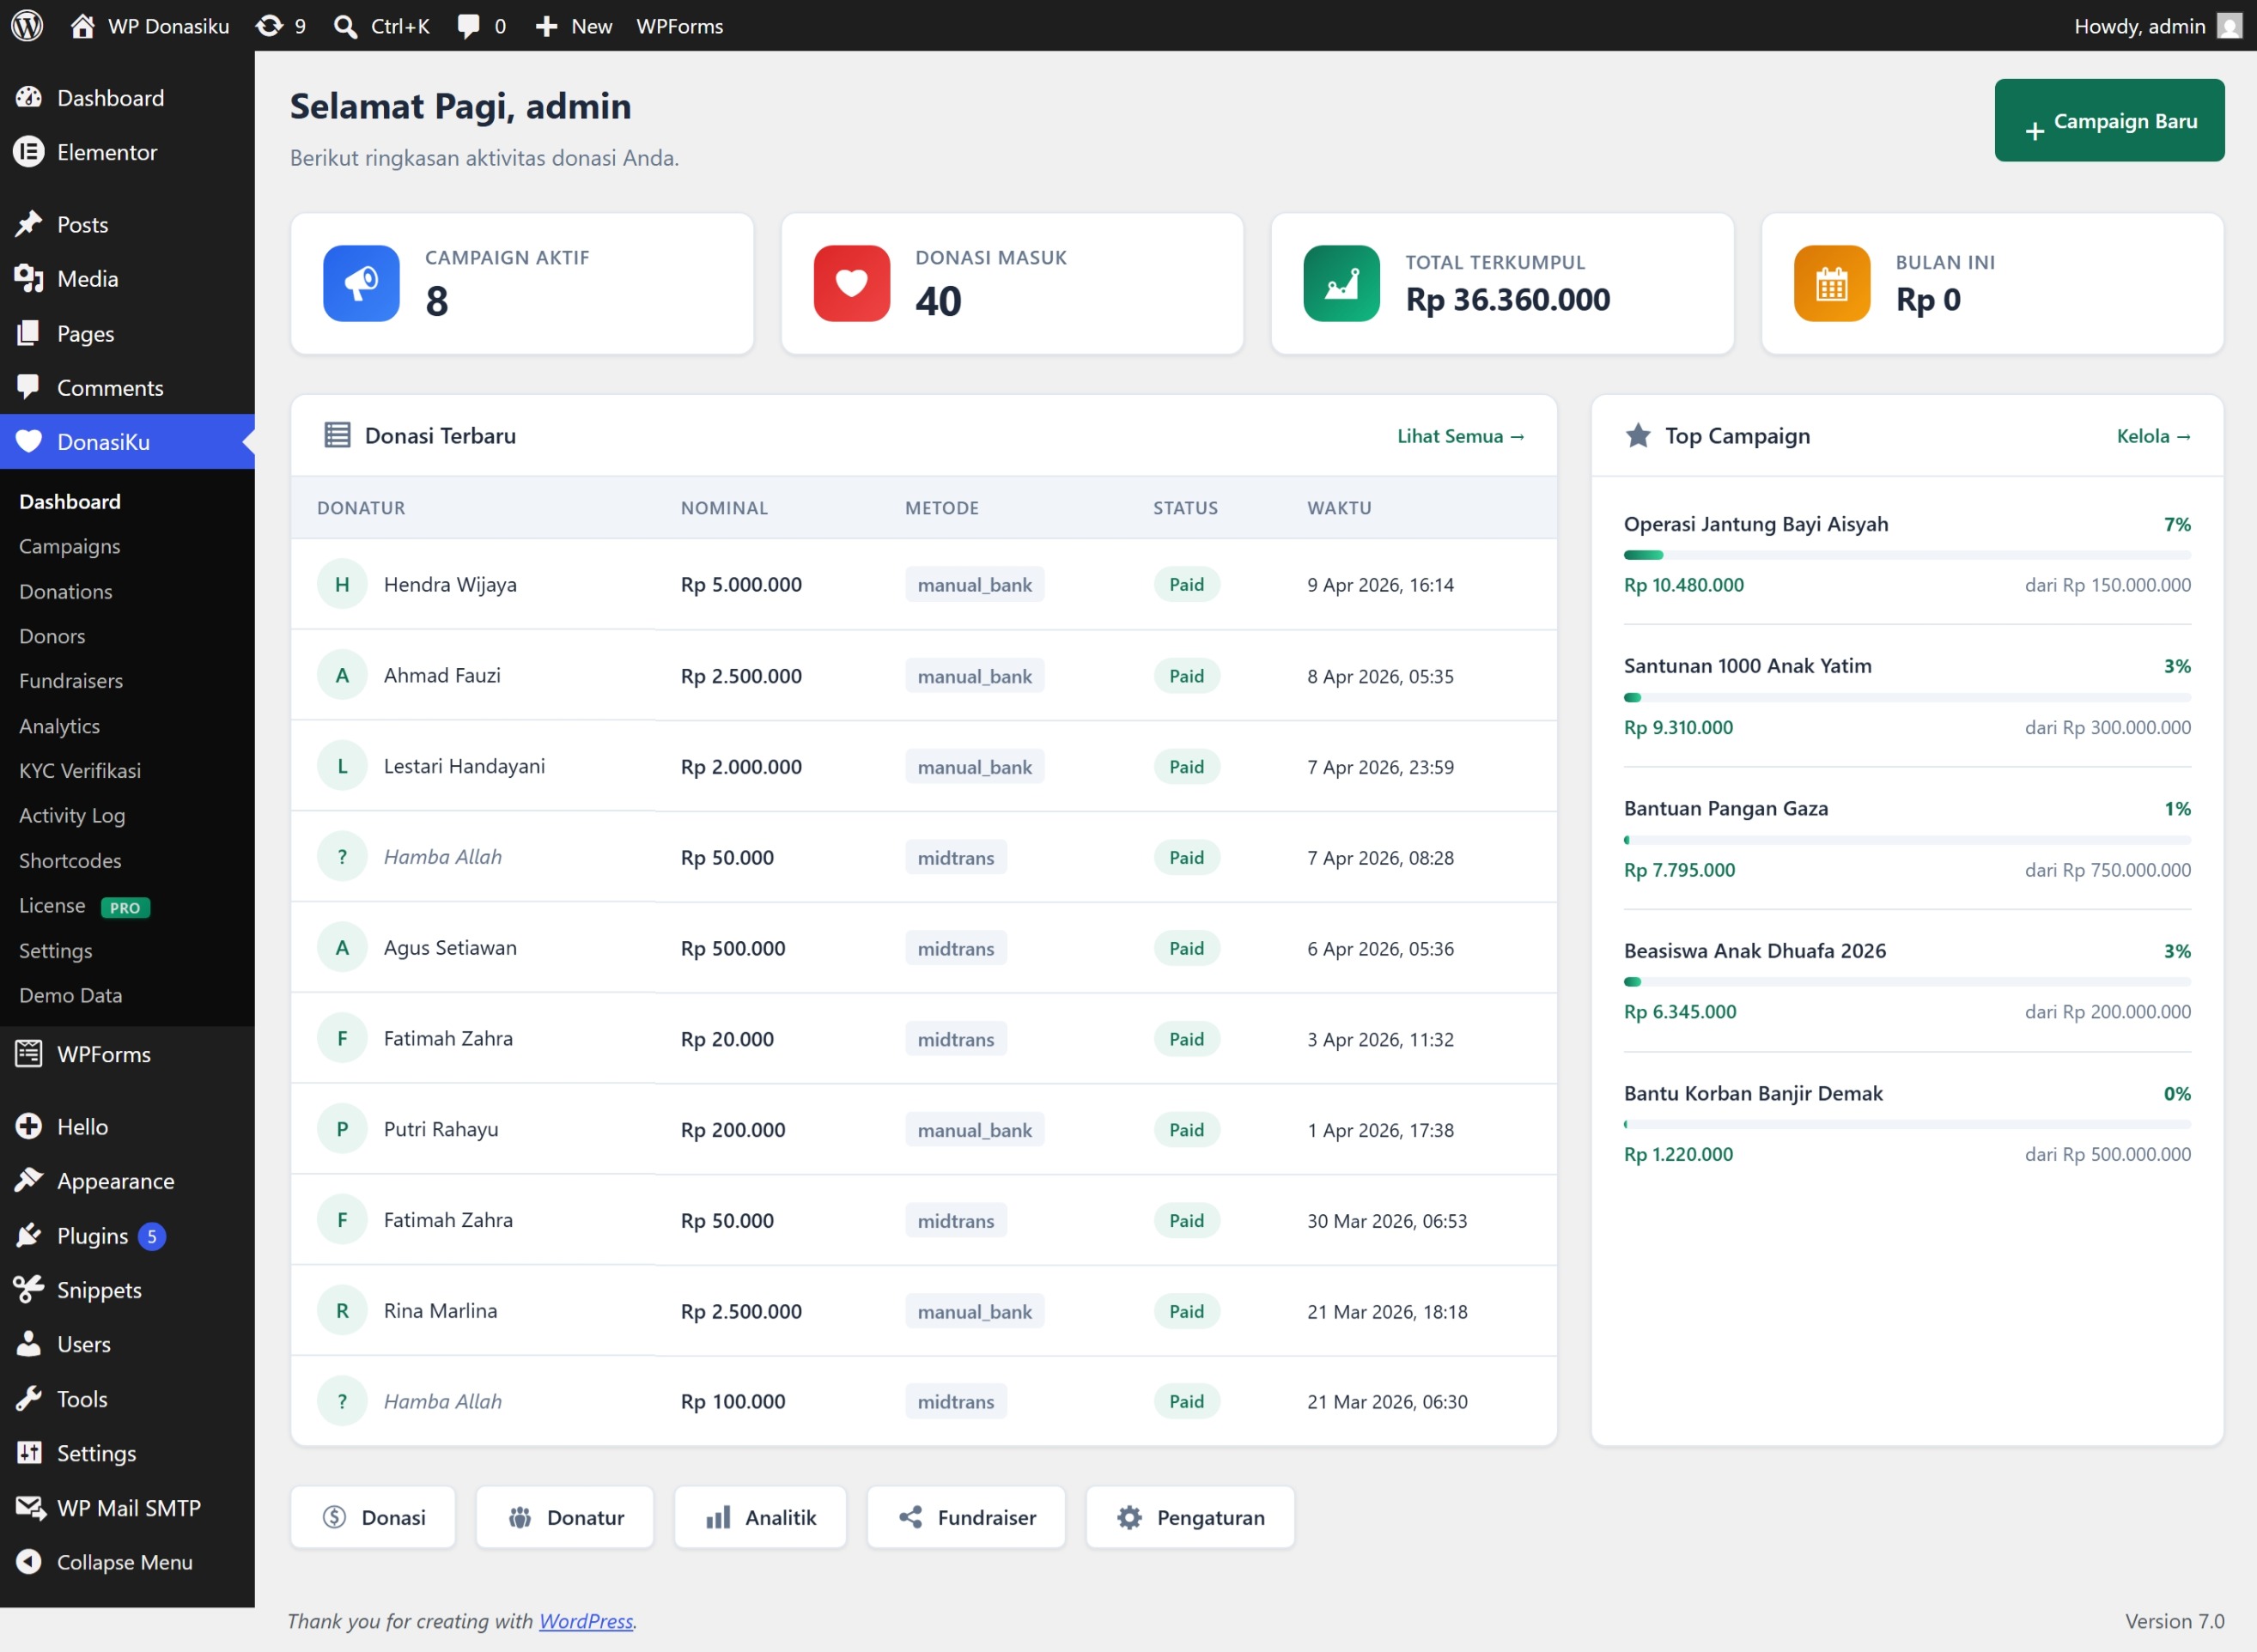
Task: Click the Top Campaign star icon
Action: pos(1638,435)
